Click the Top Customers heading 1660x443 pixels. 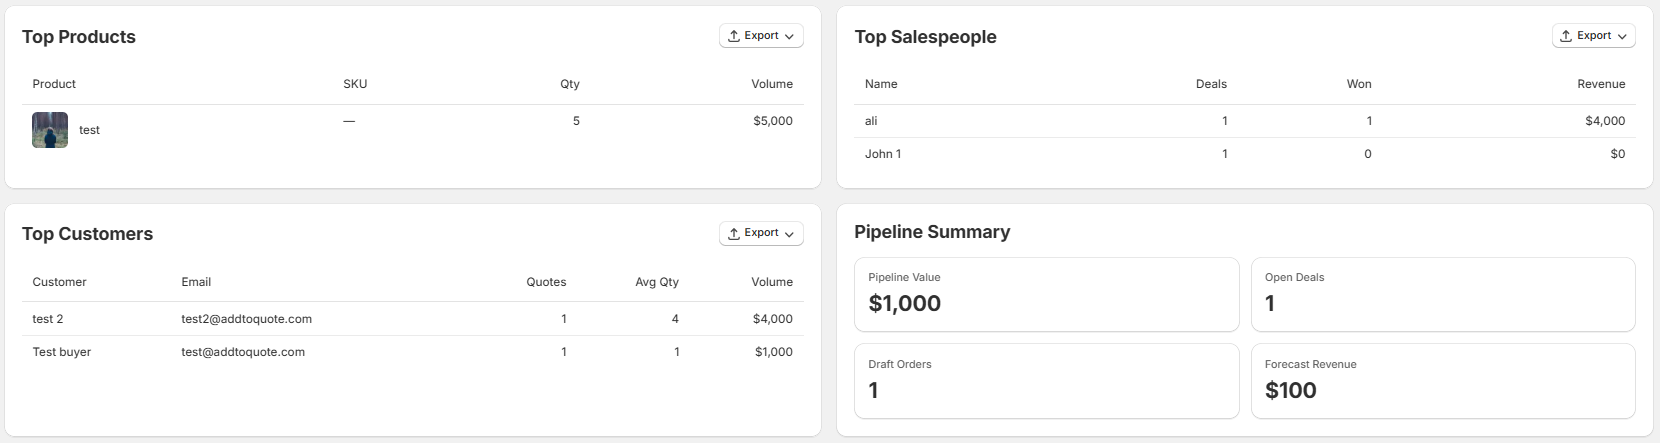point(87,234)
